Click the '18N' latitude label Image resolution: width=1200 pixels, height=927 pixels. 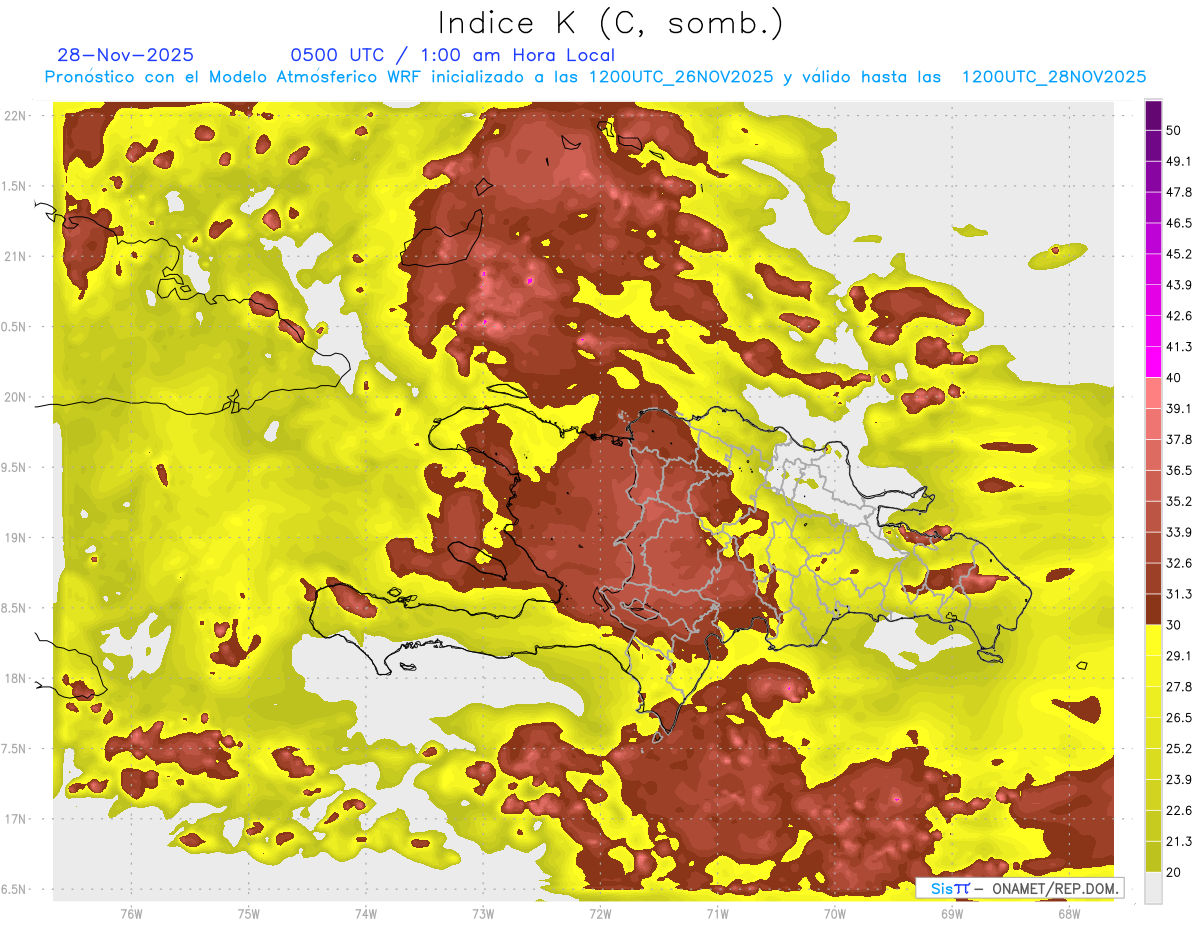pyautogui.click(x=16, y=678)
